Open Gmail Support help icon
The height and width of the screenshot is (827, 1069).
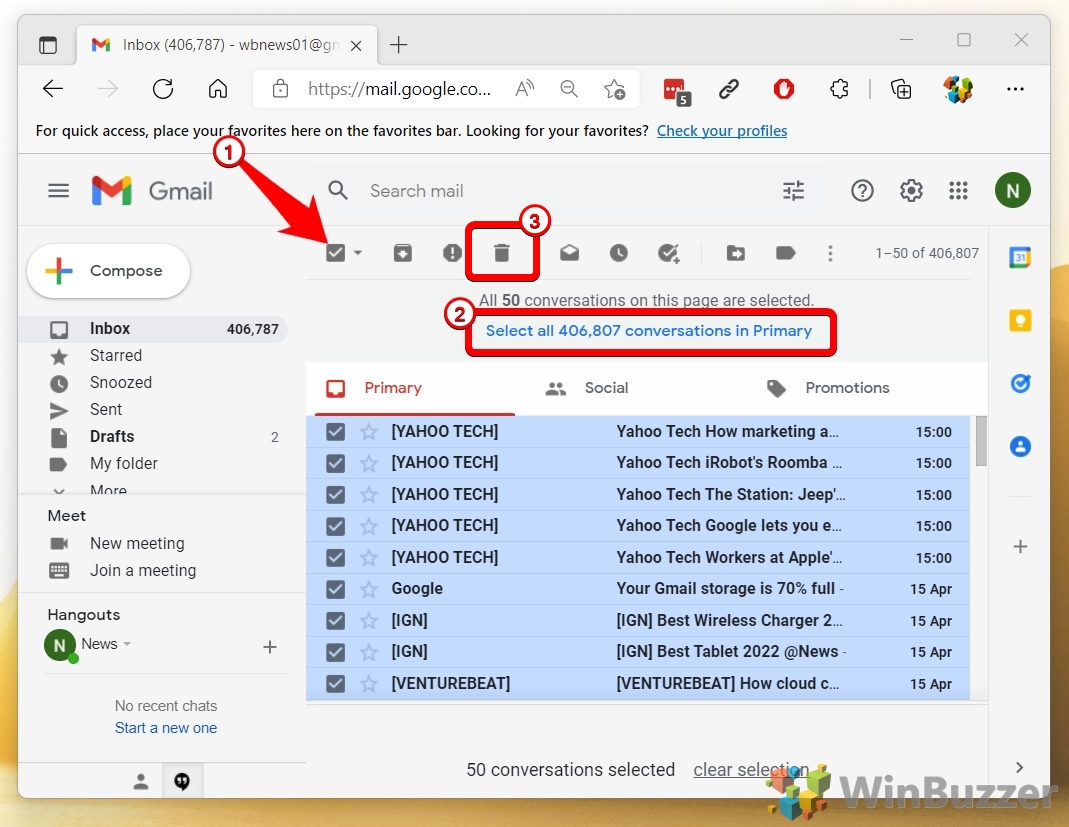862,190
